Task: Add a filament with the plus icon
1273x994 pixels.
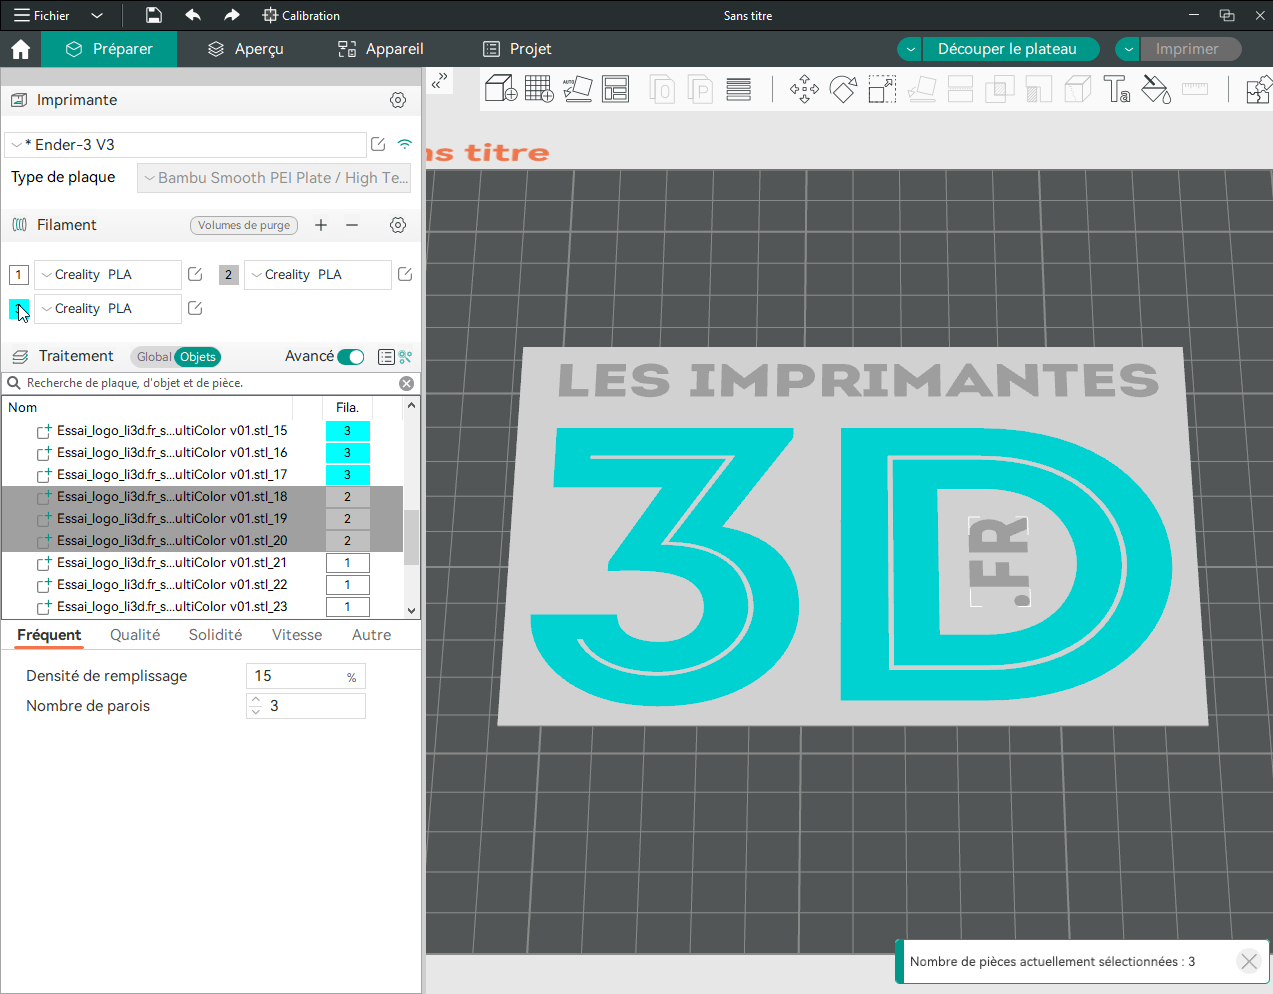Action: [x=321, y=225]
